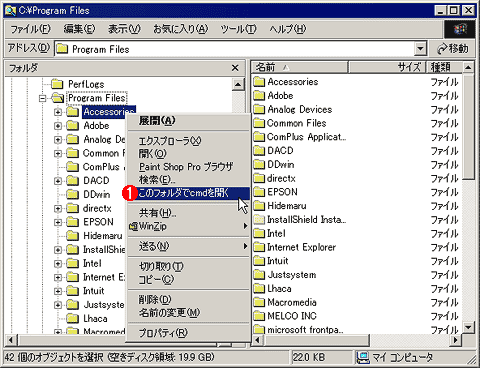The height and width of the screenshot is (368, 480).
Task: Open the 編集(E) menu
Action: (x=79, y=29)
